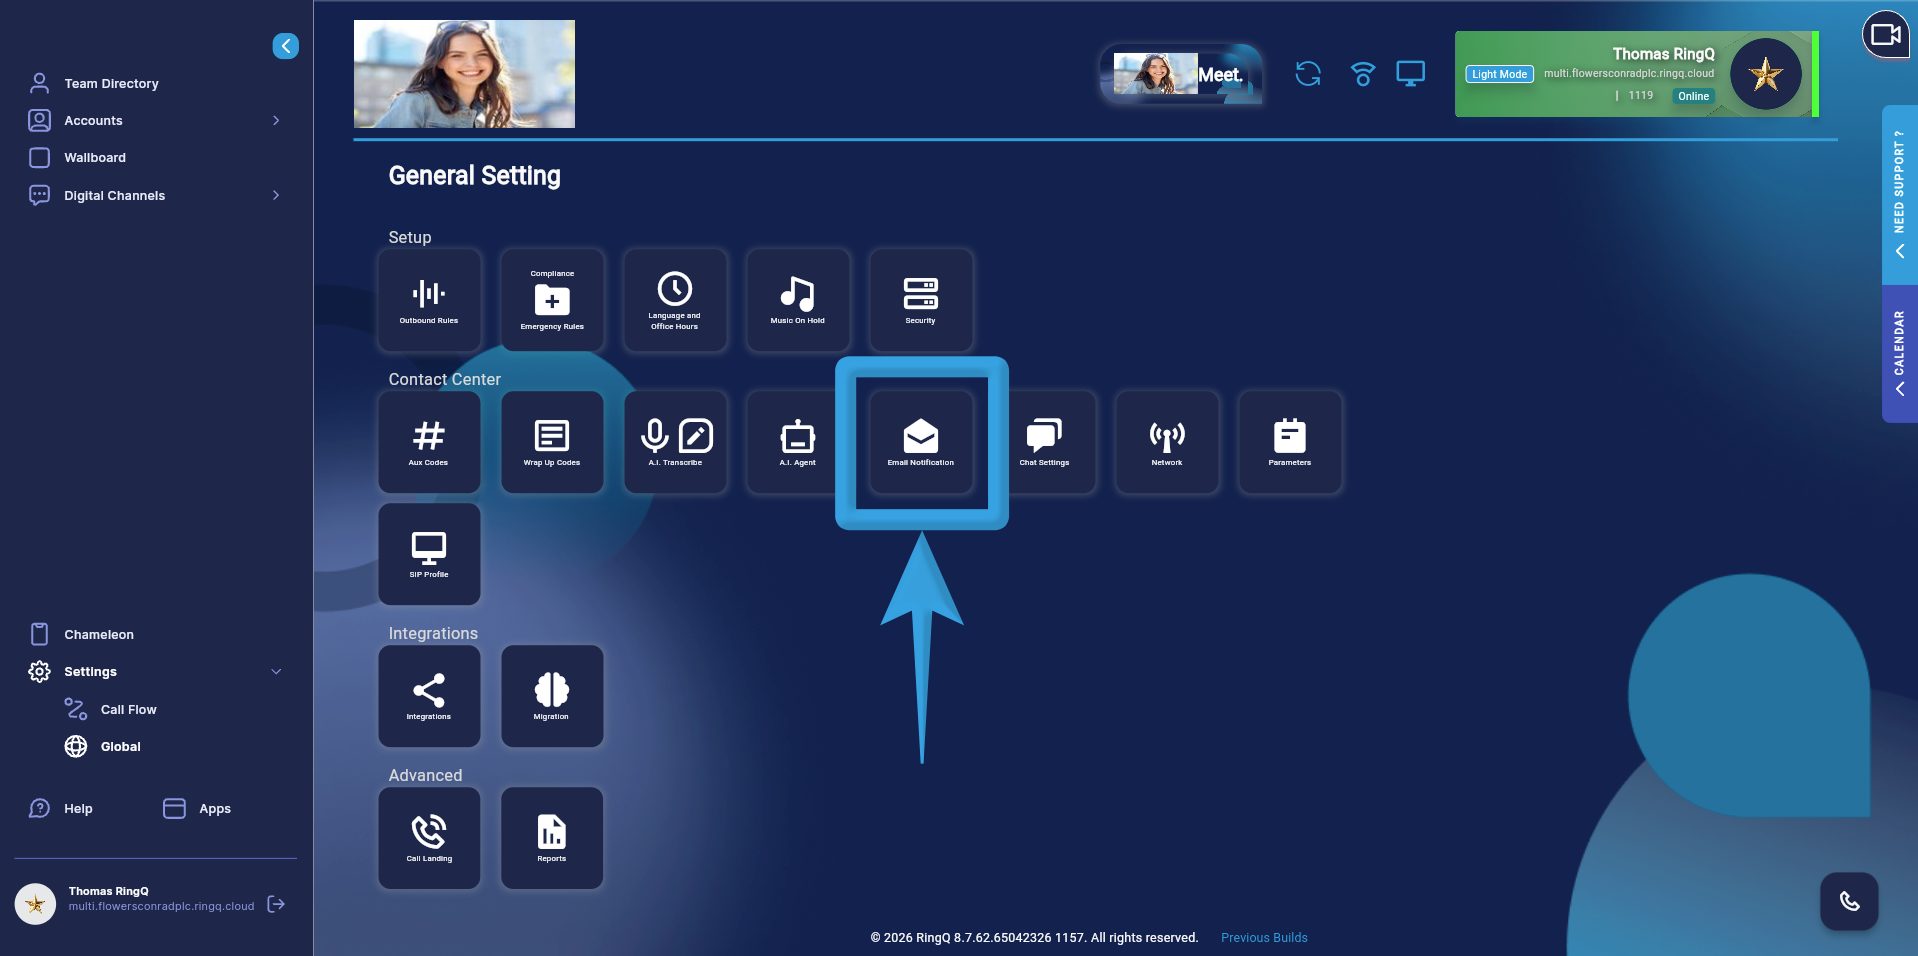The image size is (1918, 956).
Task: Open the Previous Builds link
Action: pos(1264,938)
